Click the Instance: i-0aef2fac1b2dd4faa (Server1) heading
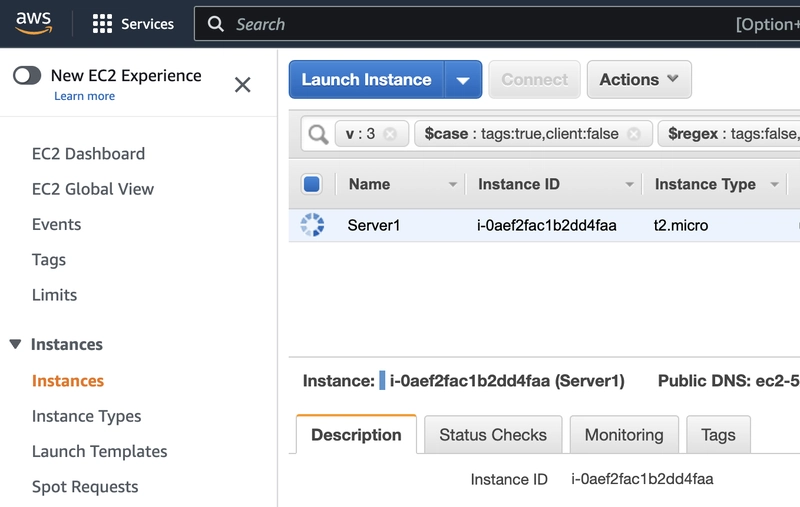Viewport: 800px width, 507px height. pos(463,381)
